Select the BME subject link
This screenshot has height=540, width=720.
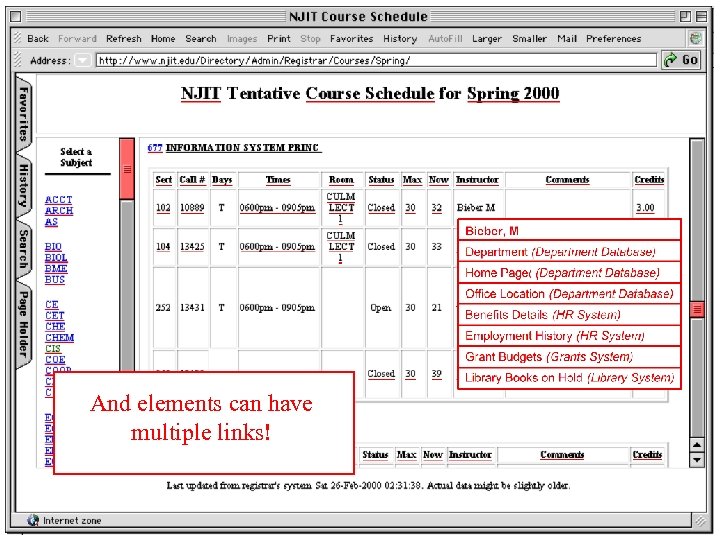tap(56, 269)
